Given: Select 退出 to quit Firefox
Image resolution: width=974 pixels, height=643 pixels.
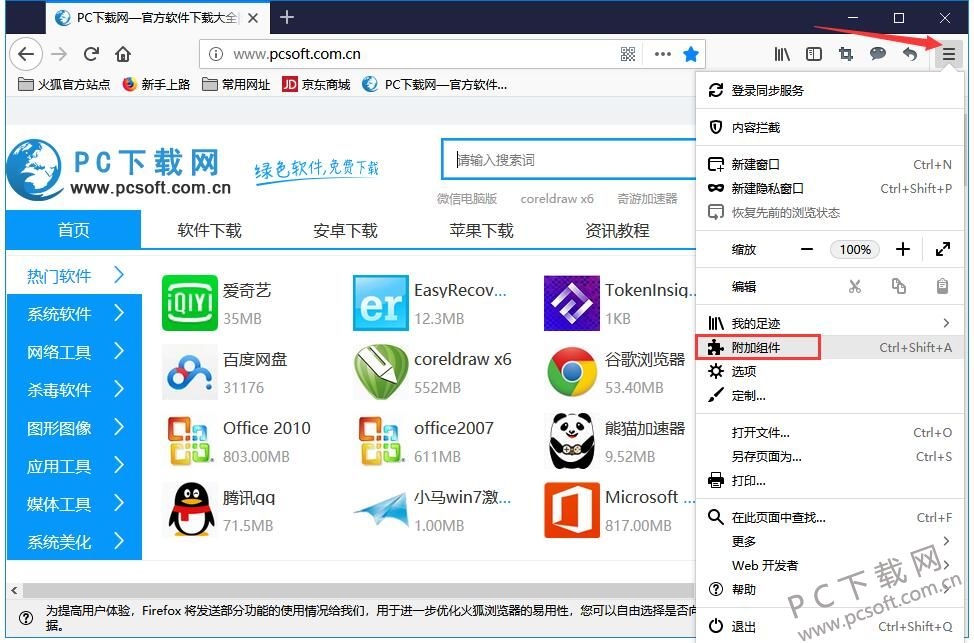Looking at the screenshot, I should [830, 626].
